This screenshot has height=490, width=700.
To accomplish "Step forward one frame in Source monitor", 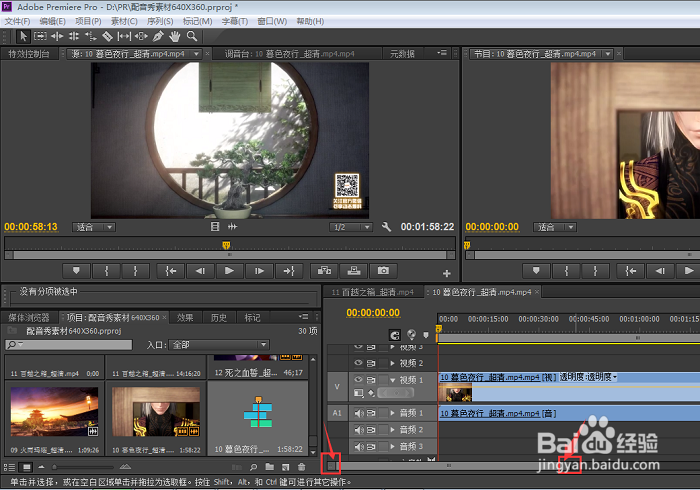I will click(259, 270).
